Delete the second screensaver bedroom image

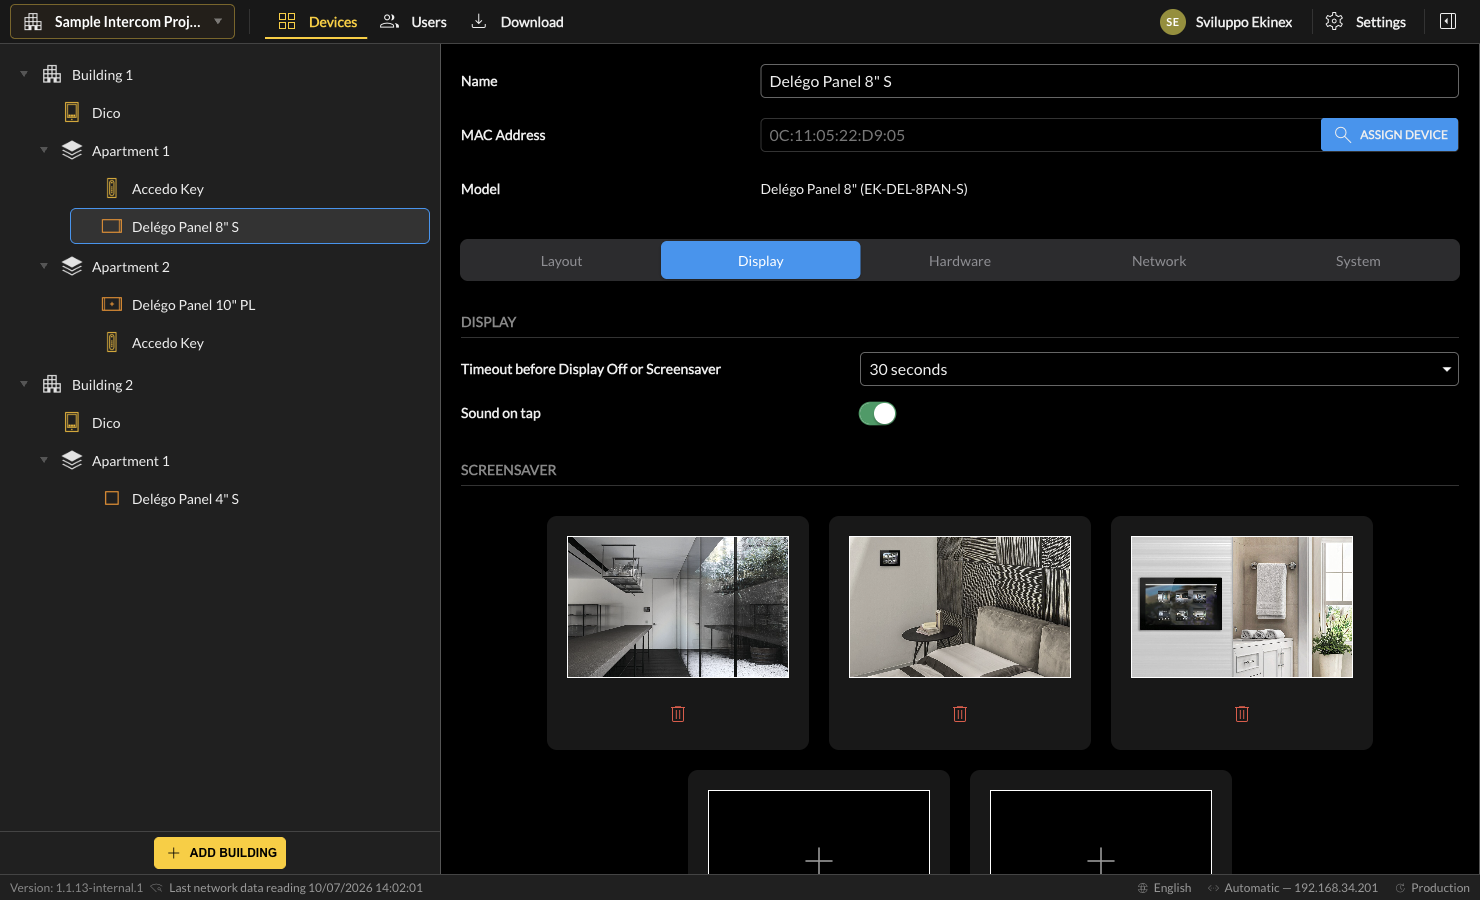(x=960, y=714)
